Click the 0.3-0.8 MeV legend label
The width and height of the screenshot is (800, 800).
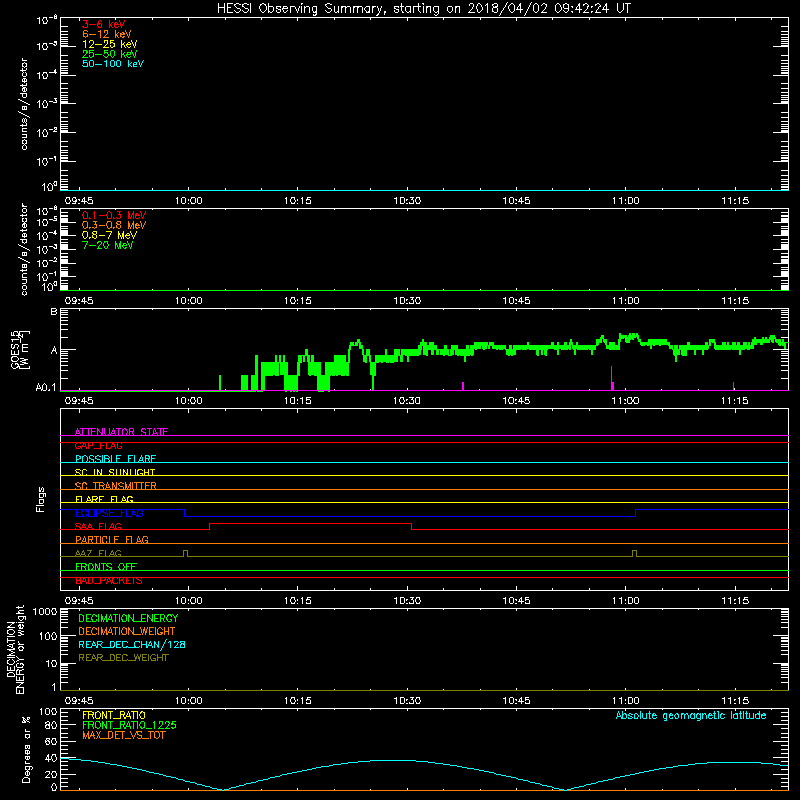(114, 225)
